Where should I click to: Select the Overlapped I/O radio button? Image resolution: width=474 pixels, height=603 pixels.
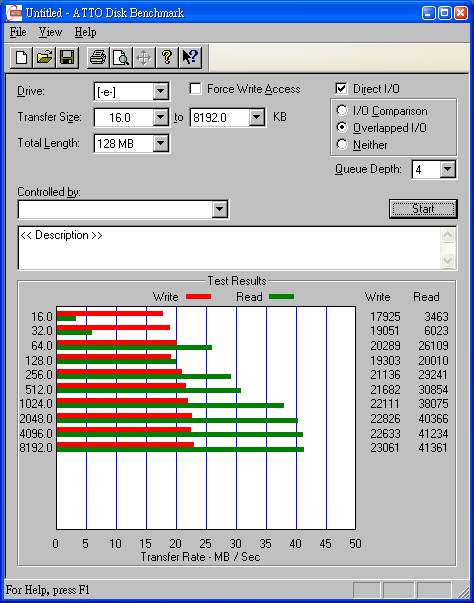342,127
